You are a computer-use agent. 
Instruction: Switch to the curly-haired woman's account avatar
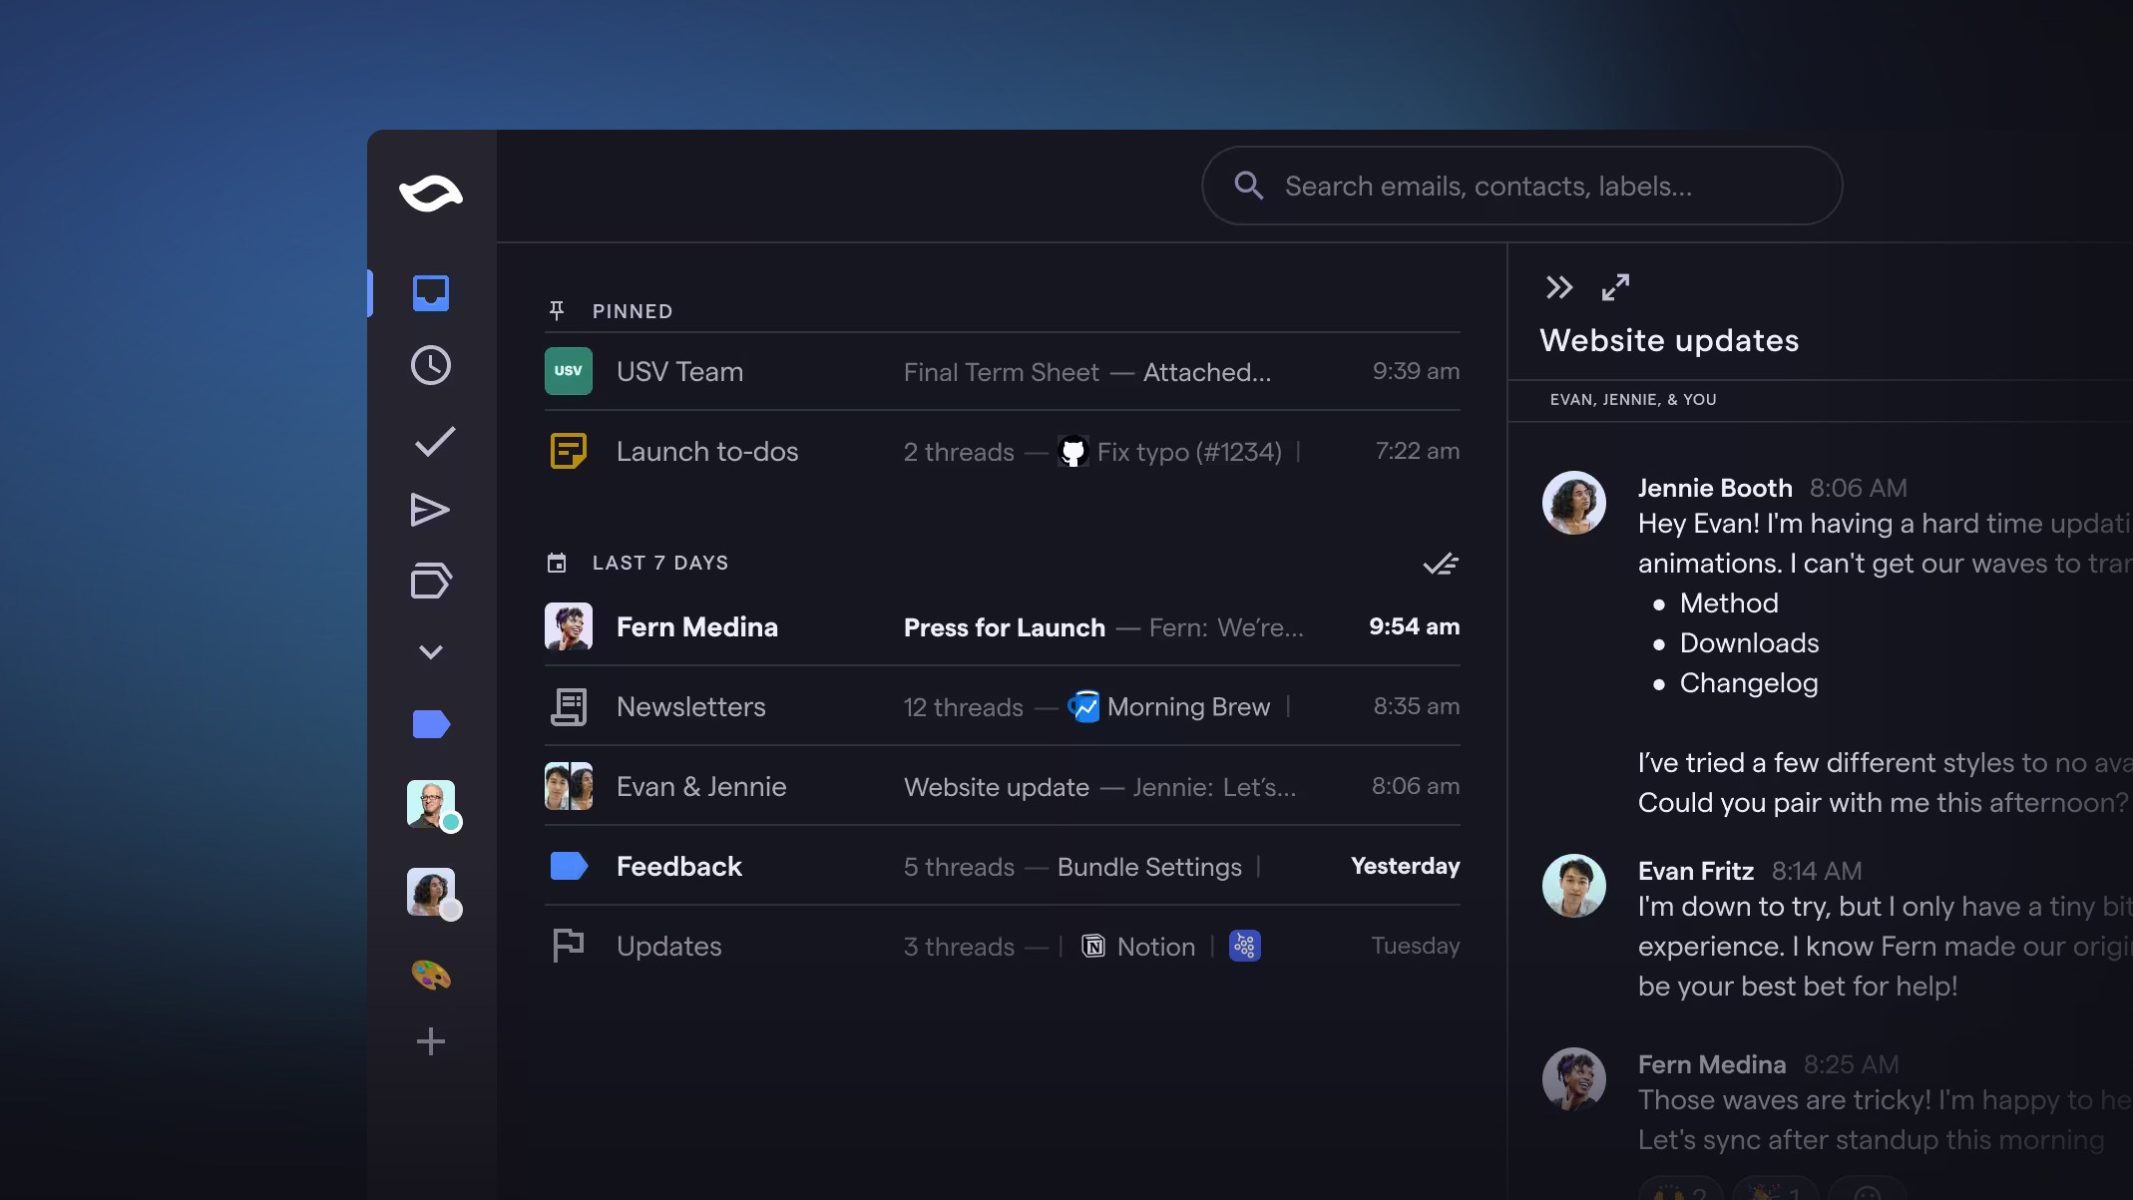click(x=431, y=891)
